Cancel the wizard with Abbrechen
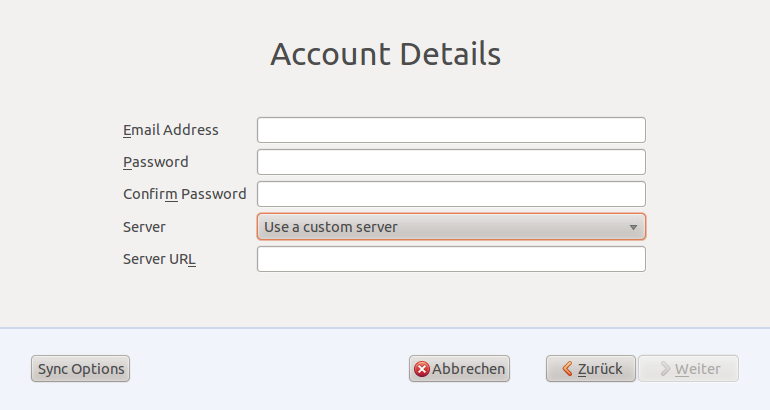The image size is (770, 410). pos(459,369)
